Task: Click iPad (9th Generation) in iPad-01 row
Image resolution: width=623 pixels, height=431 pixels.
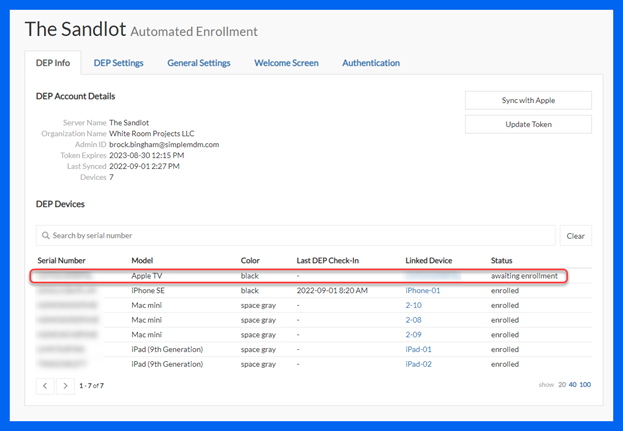Action: click(x=167, y=349)
